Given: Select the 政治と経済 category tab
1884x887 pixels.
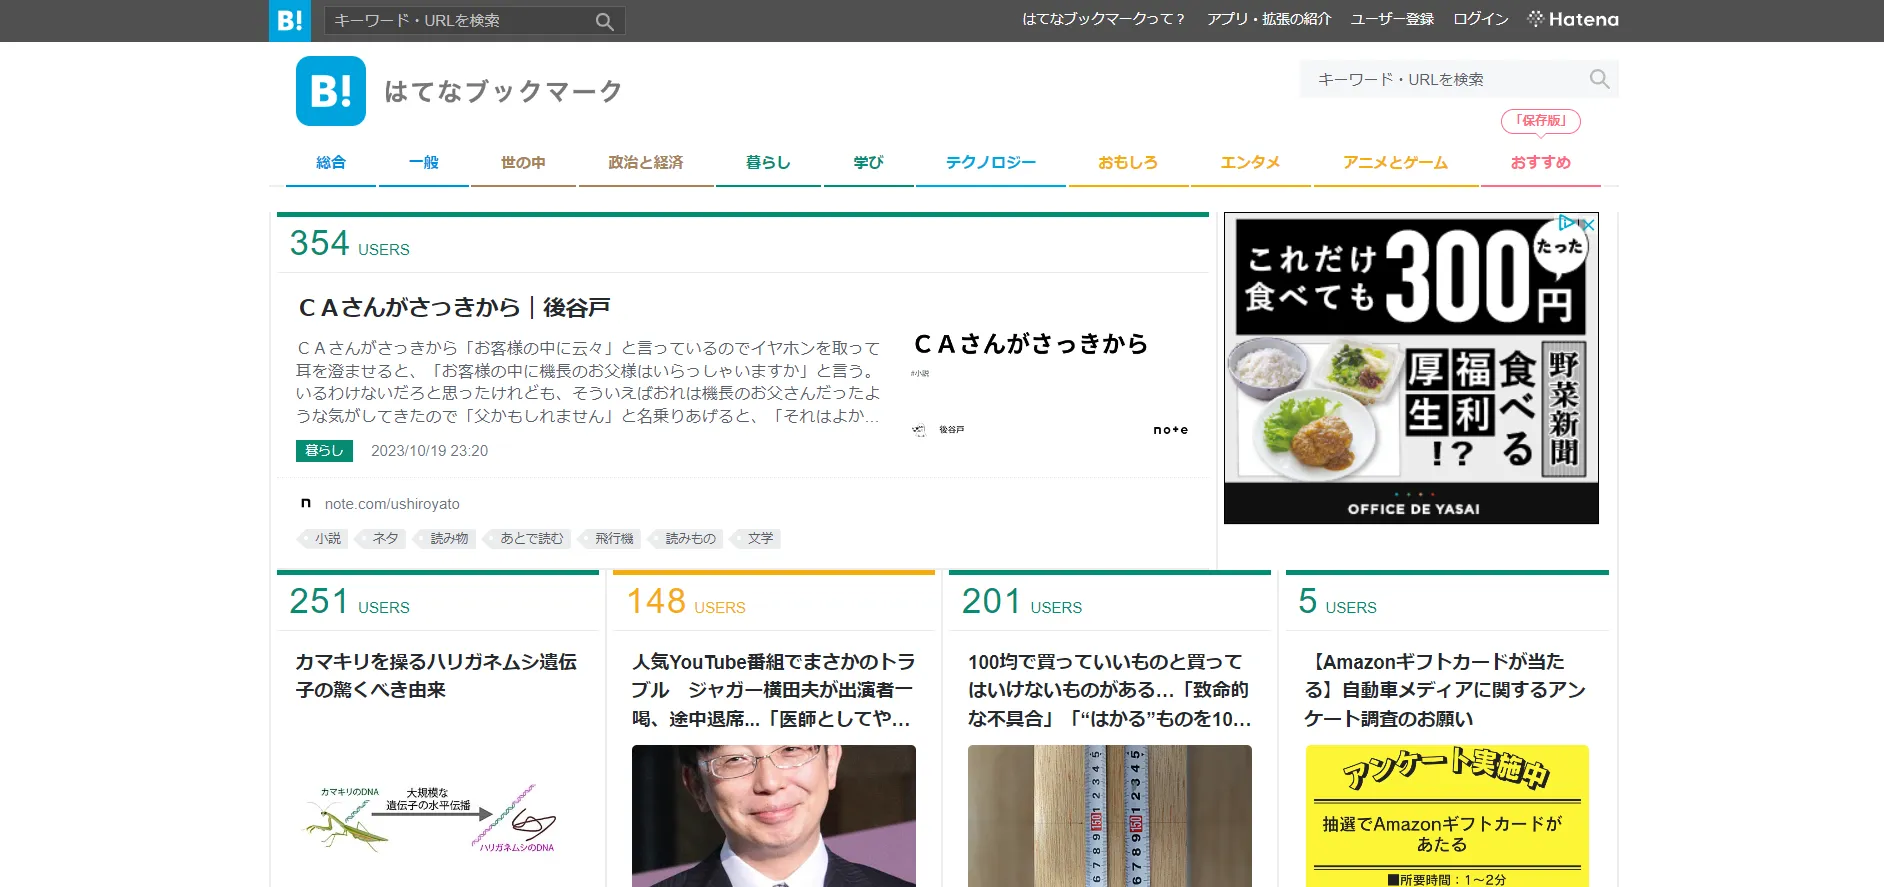Looking at the screenshot, I should 646,162.
